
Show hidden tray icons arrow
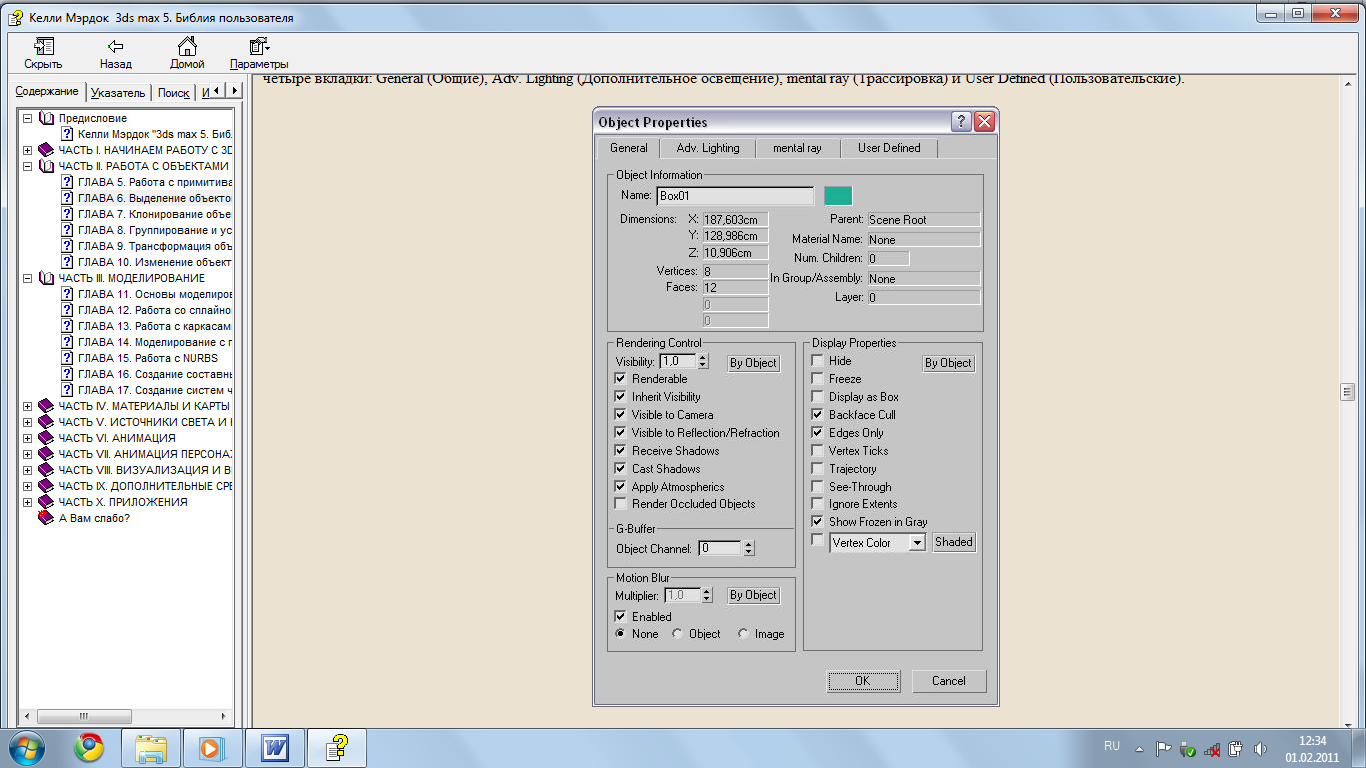[x=1139, y=748]
